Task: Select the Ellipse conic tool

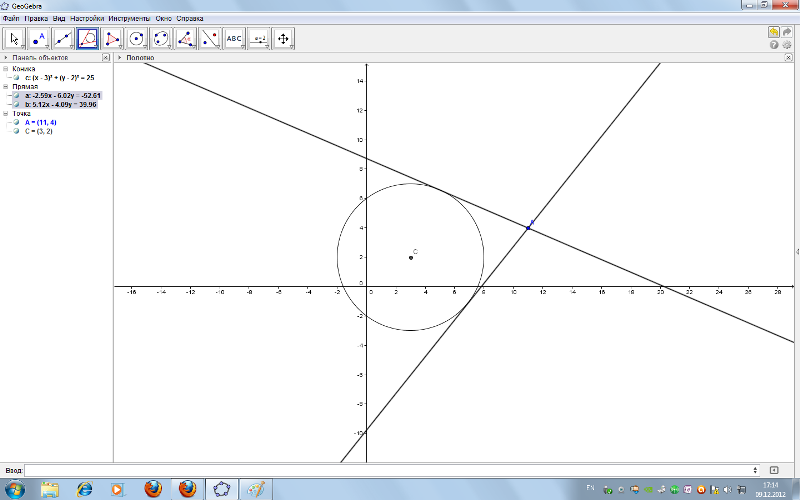Action: tap(161, 39)
